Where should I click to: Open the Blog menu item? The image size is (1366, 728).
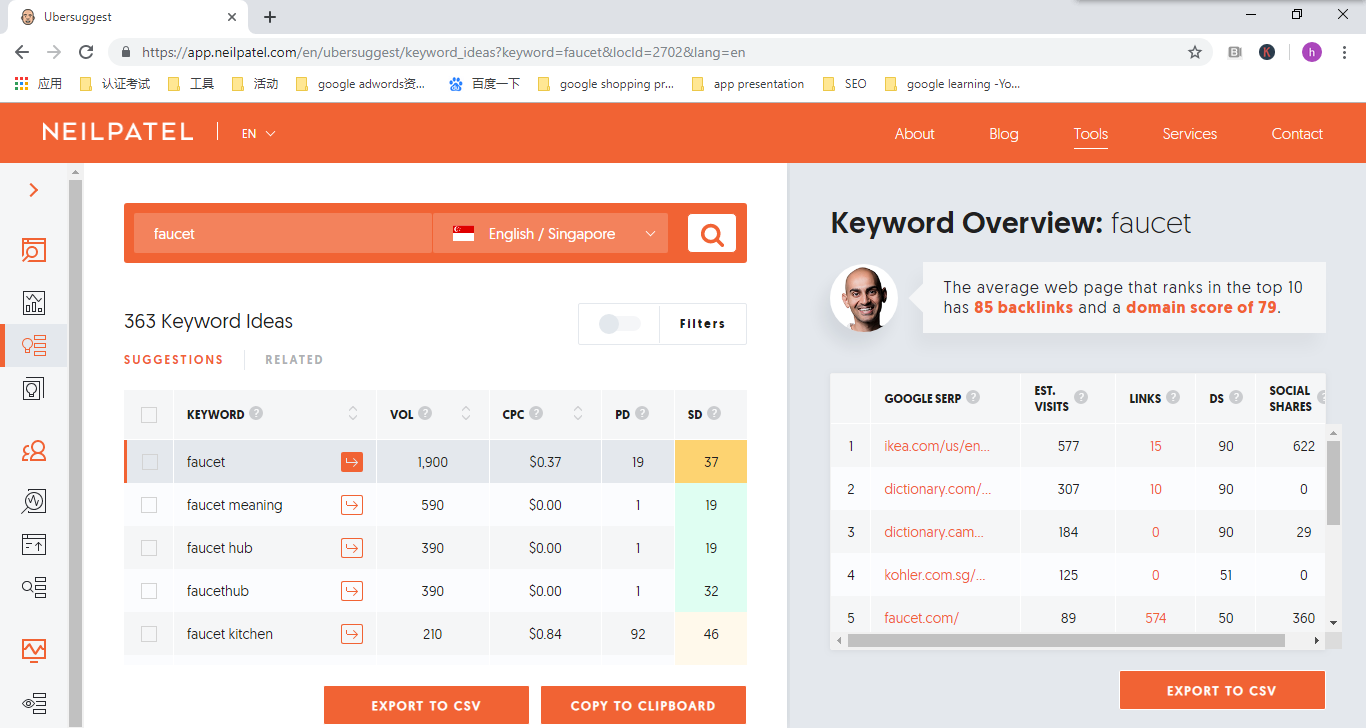[1004, 134]
